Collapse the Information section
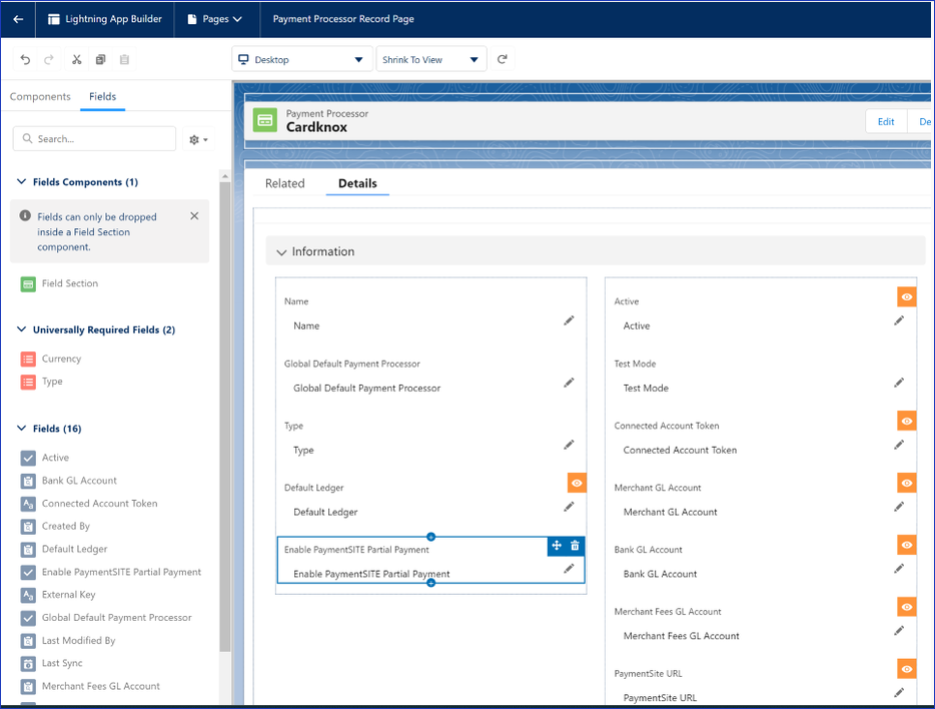Image resolution: width=935 pixels, height=709 pixels. point(282,253)
